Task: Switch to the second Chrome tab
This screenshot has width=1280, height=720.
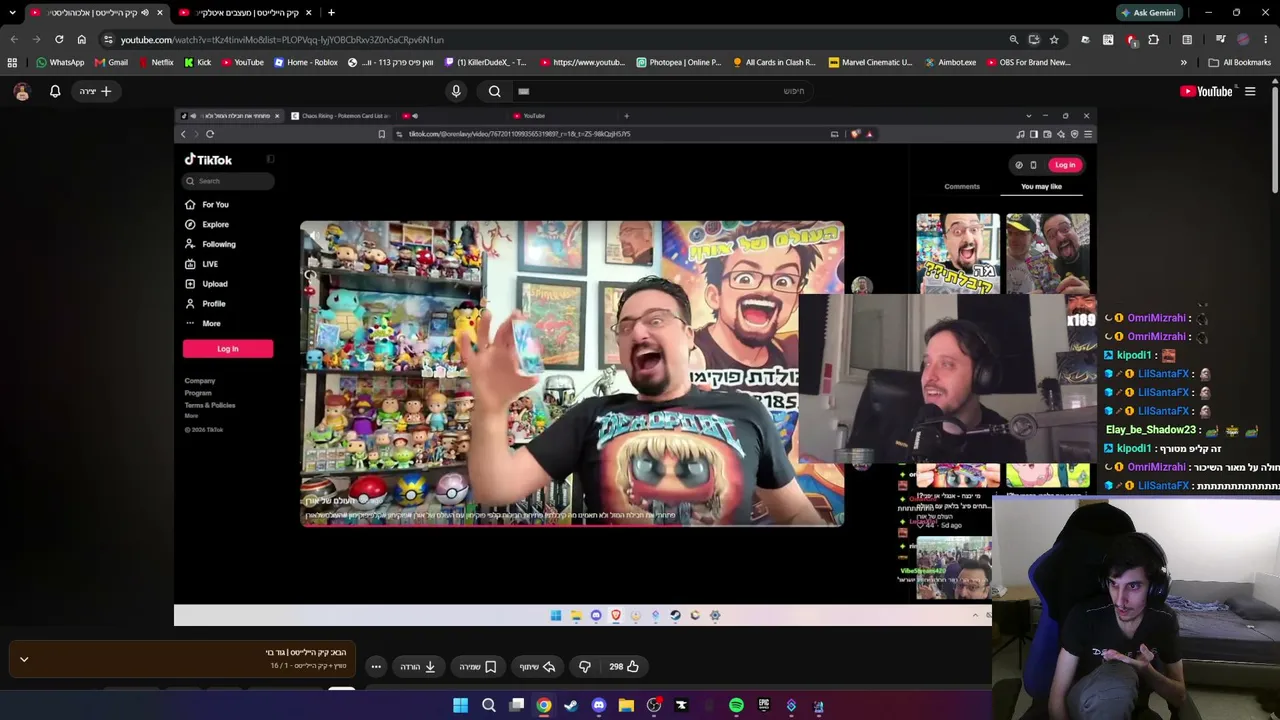Action: [x=246, y=13]
